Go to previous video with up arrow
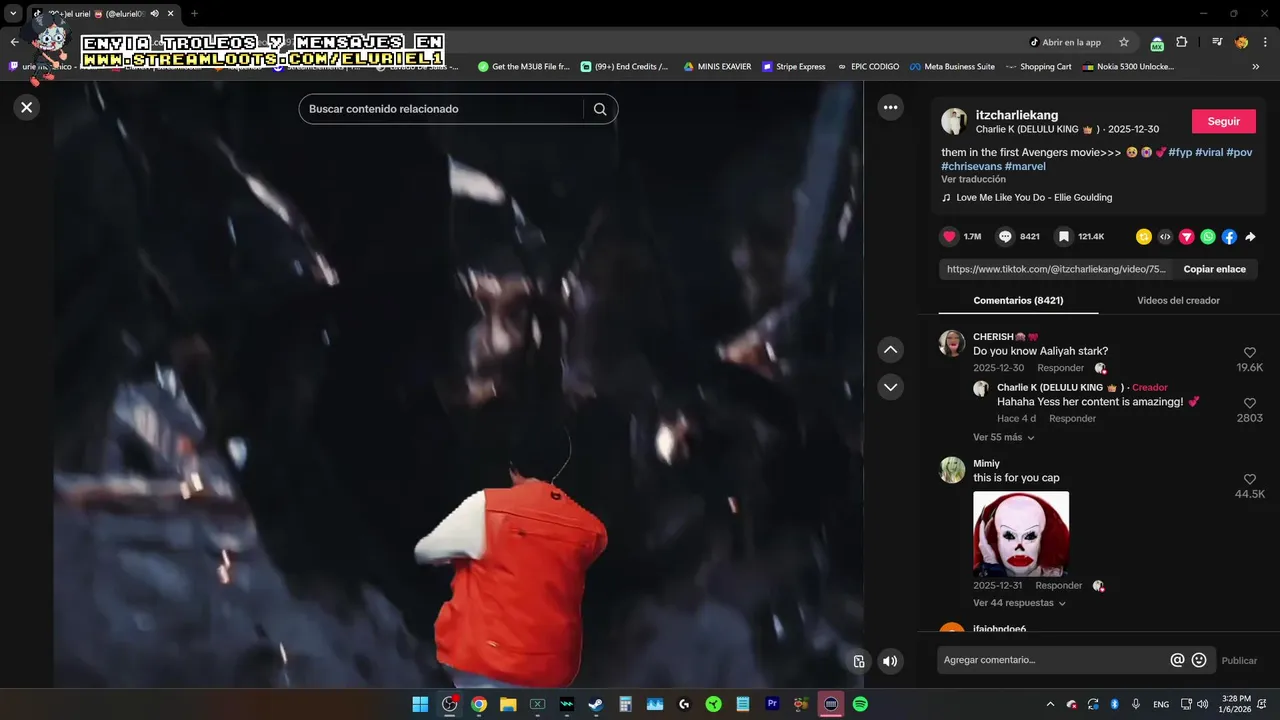The width and height of the screenshot is (1280, 720). click(x=890, y=349)
